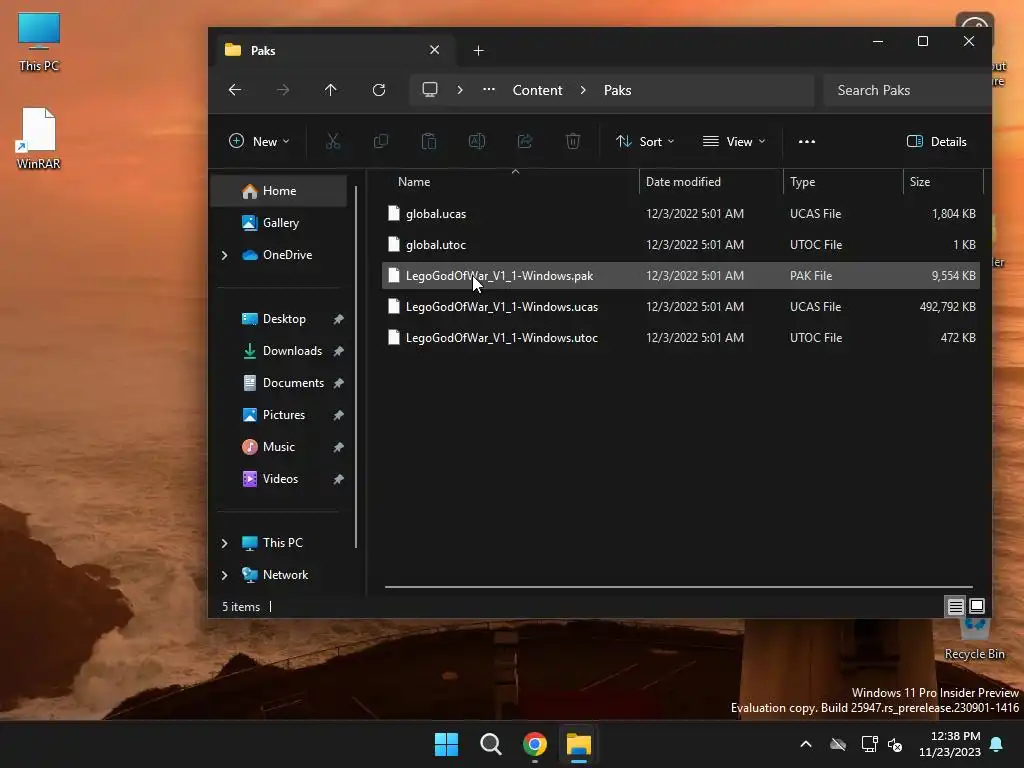Open the See more ellipsis in toolbar

(x=807, y=141)
